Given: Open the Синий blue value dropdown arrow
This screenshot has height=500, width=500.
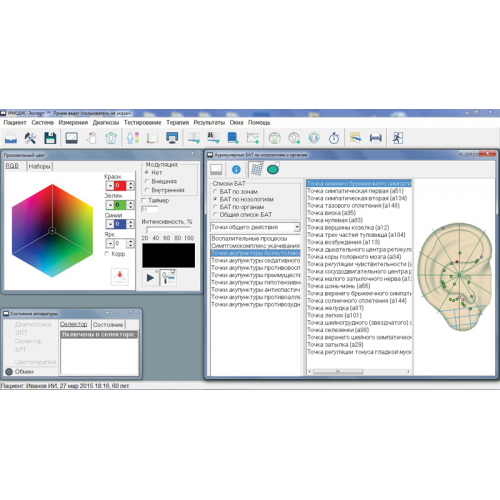Looking at the screenshot, I should tap(110, 224).
